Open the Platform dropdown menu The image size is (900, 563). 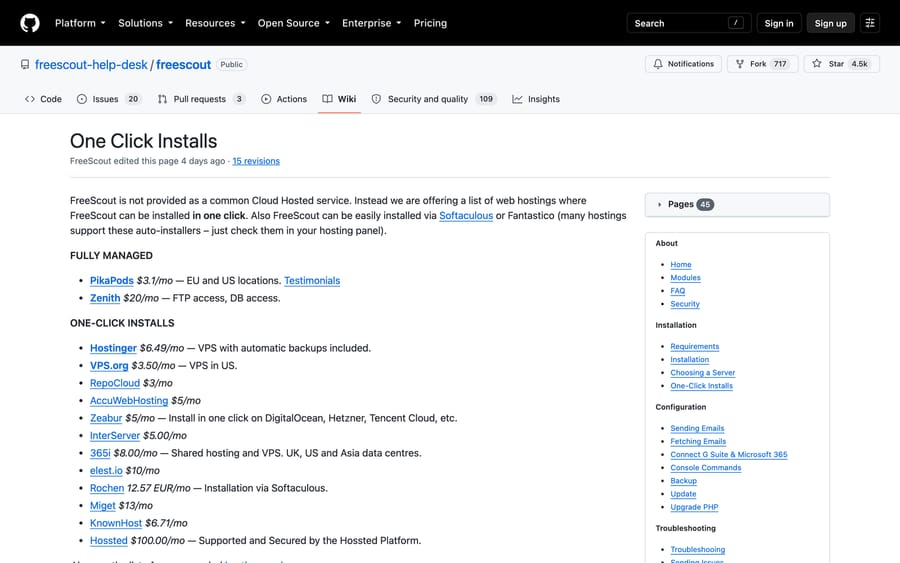point(80,23)
